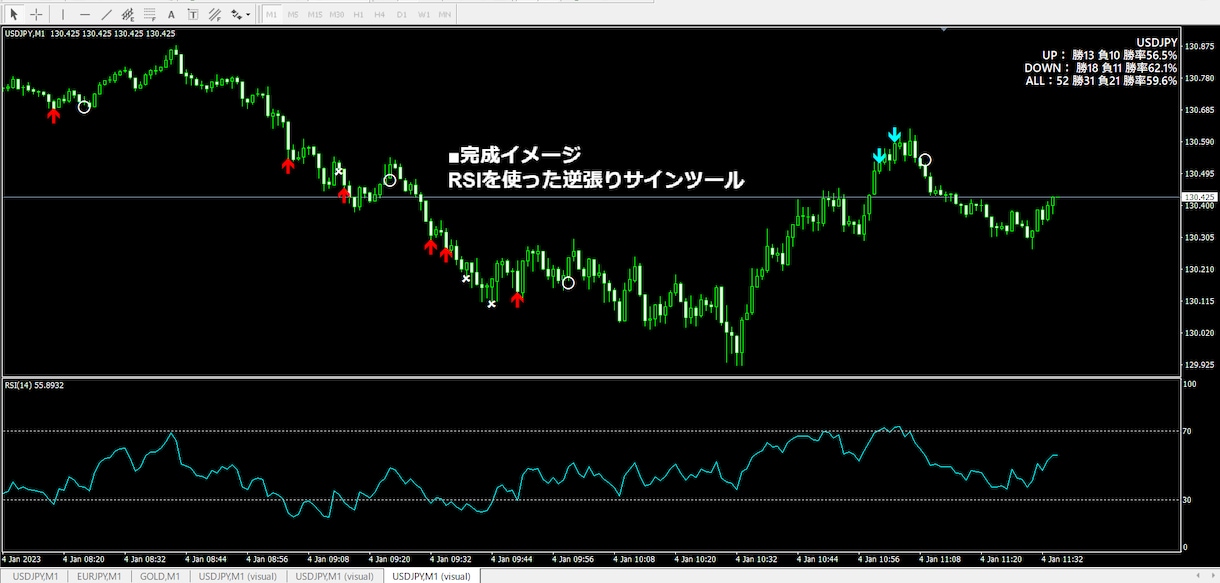Image resolution: width=1220 pixels, height=583 pixels.
Task: Select the arrow cursor tool
Action: click(14, 15)
